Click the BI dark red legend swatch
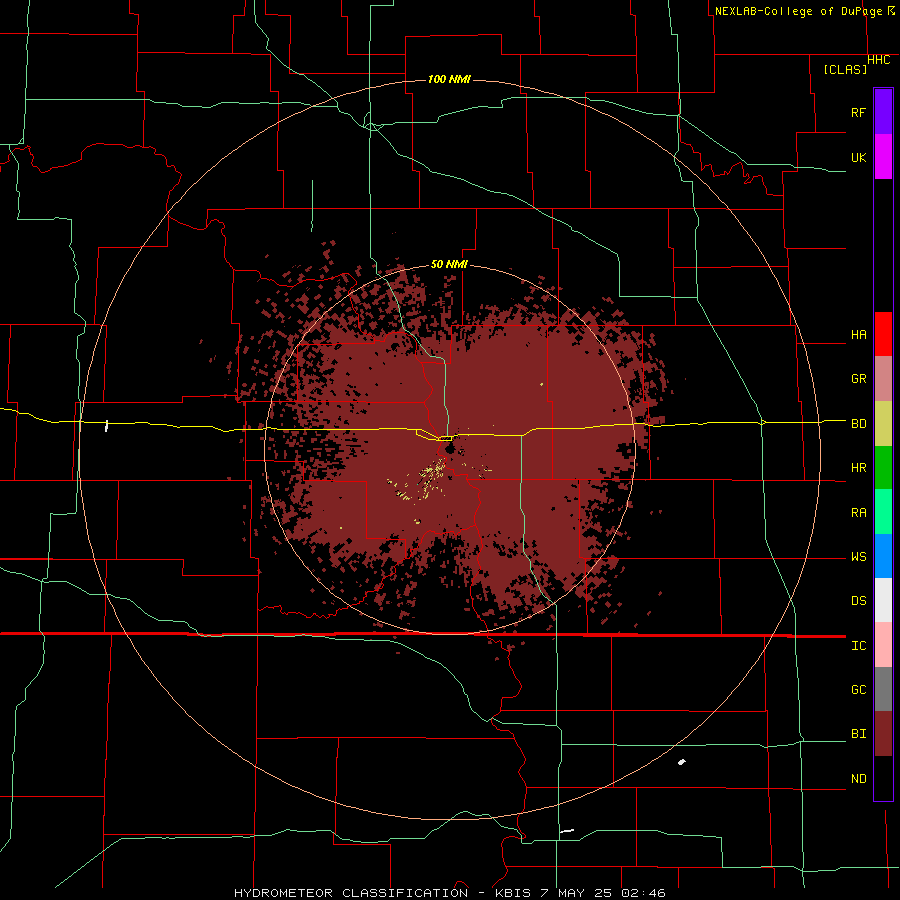Screen dimensions: 900x900 pos(883,734)
